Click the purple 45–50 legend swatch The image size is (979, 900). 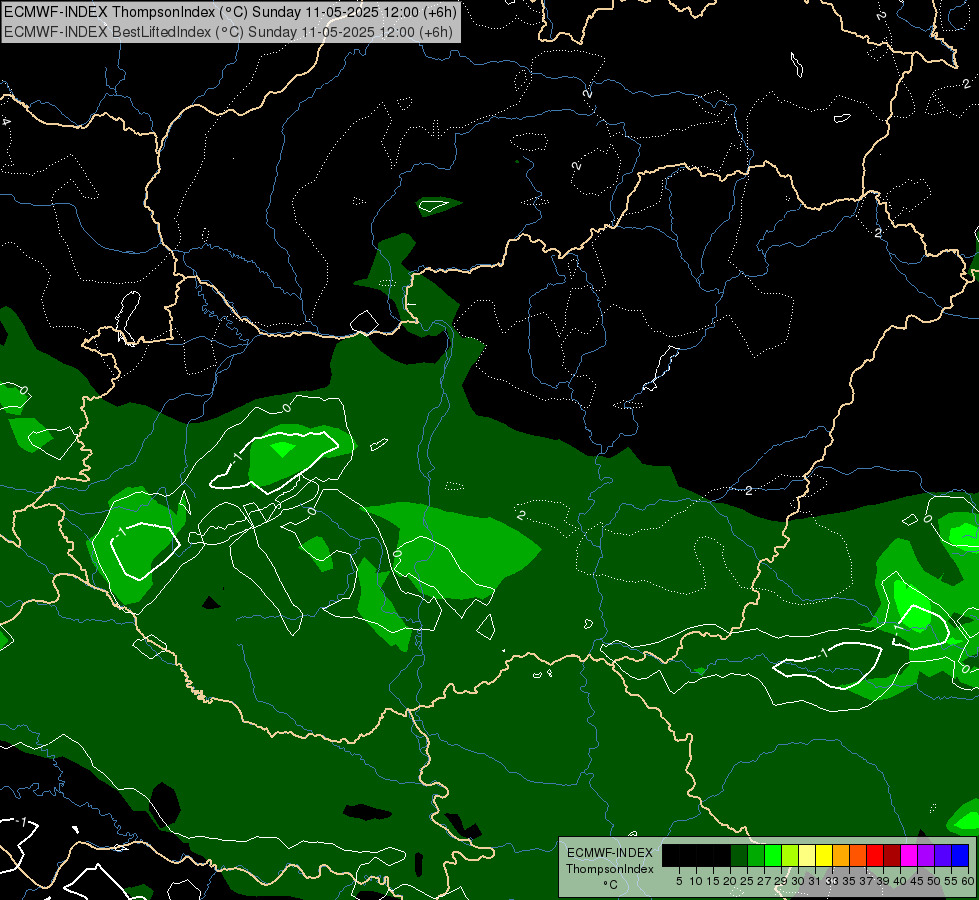[927, 855]
